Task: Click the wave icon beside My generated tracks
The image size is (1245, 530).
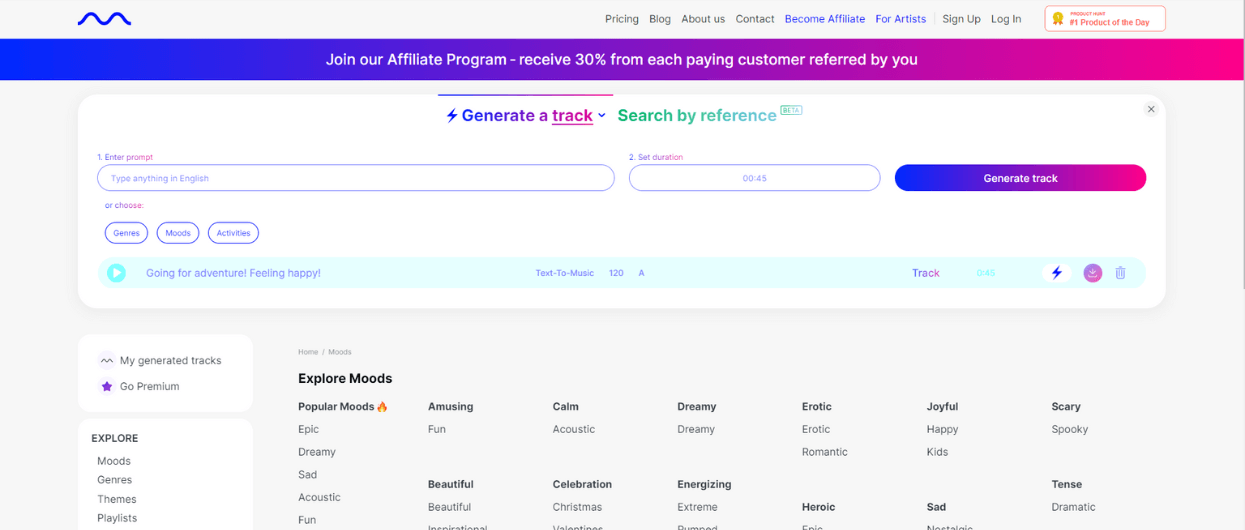Action: click(x=107, y=361)
